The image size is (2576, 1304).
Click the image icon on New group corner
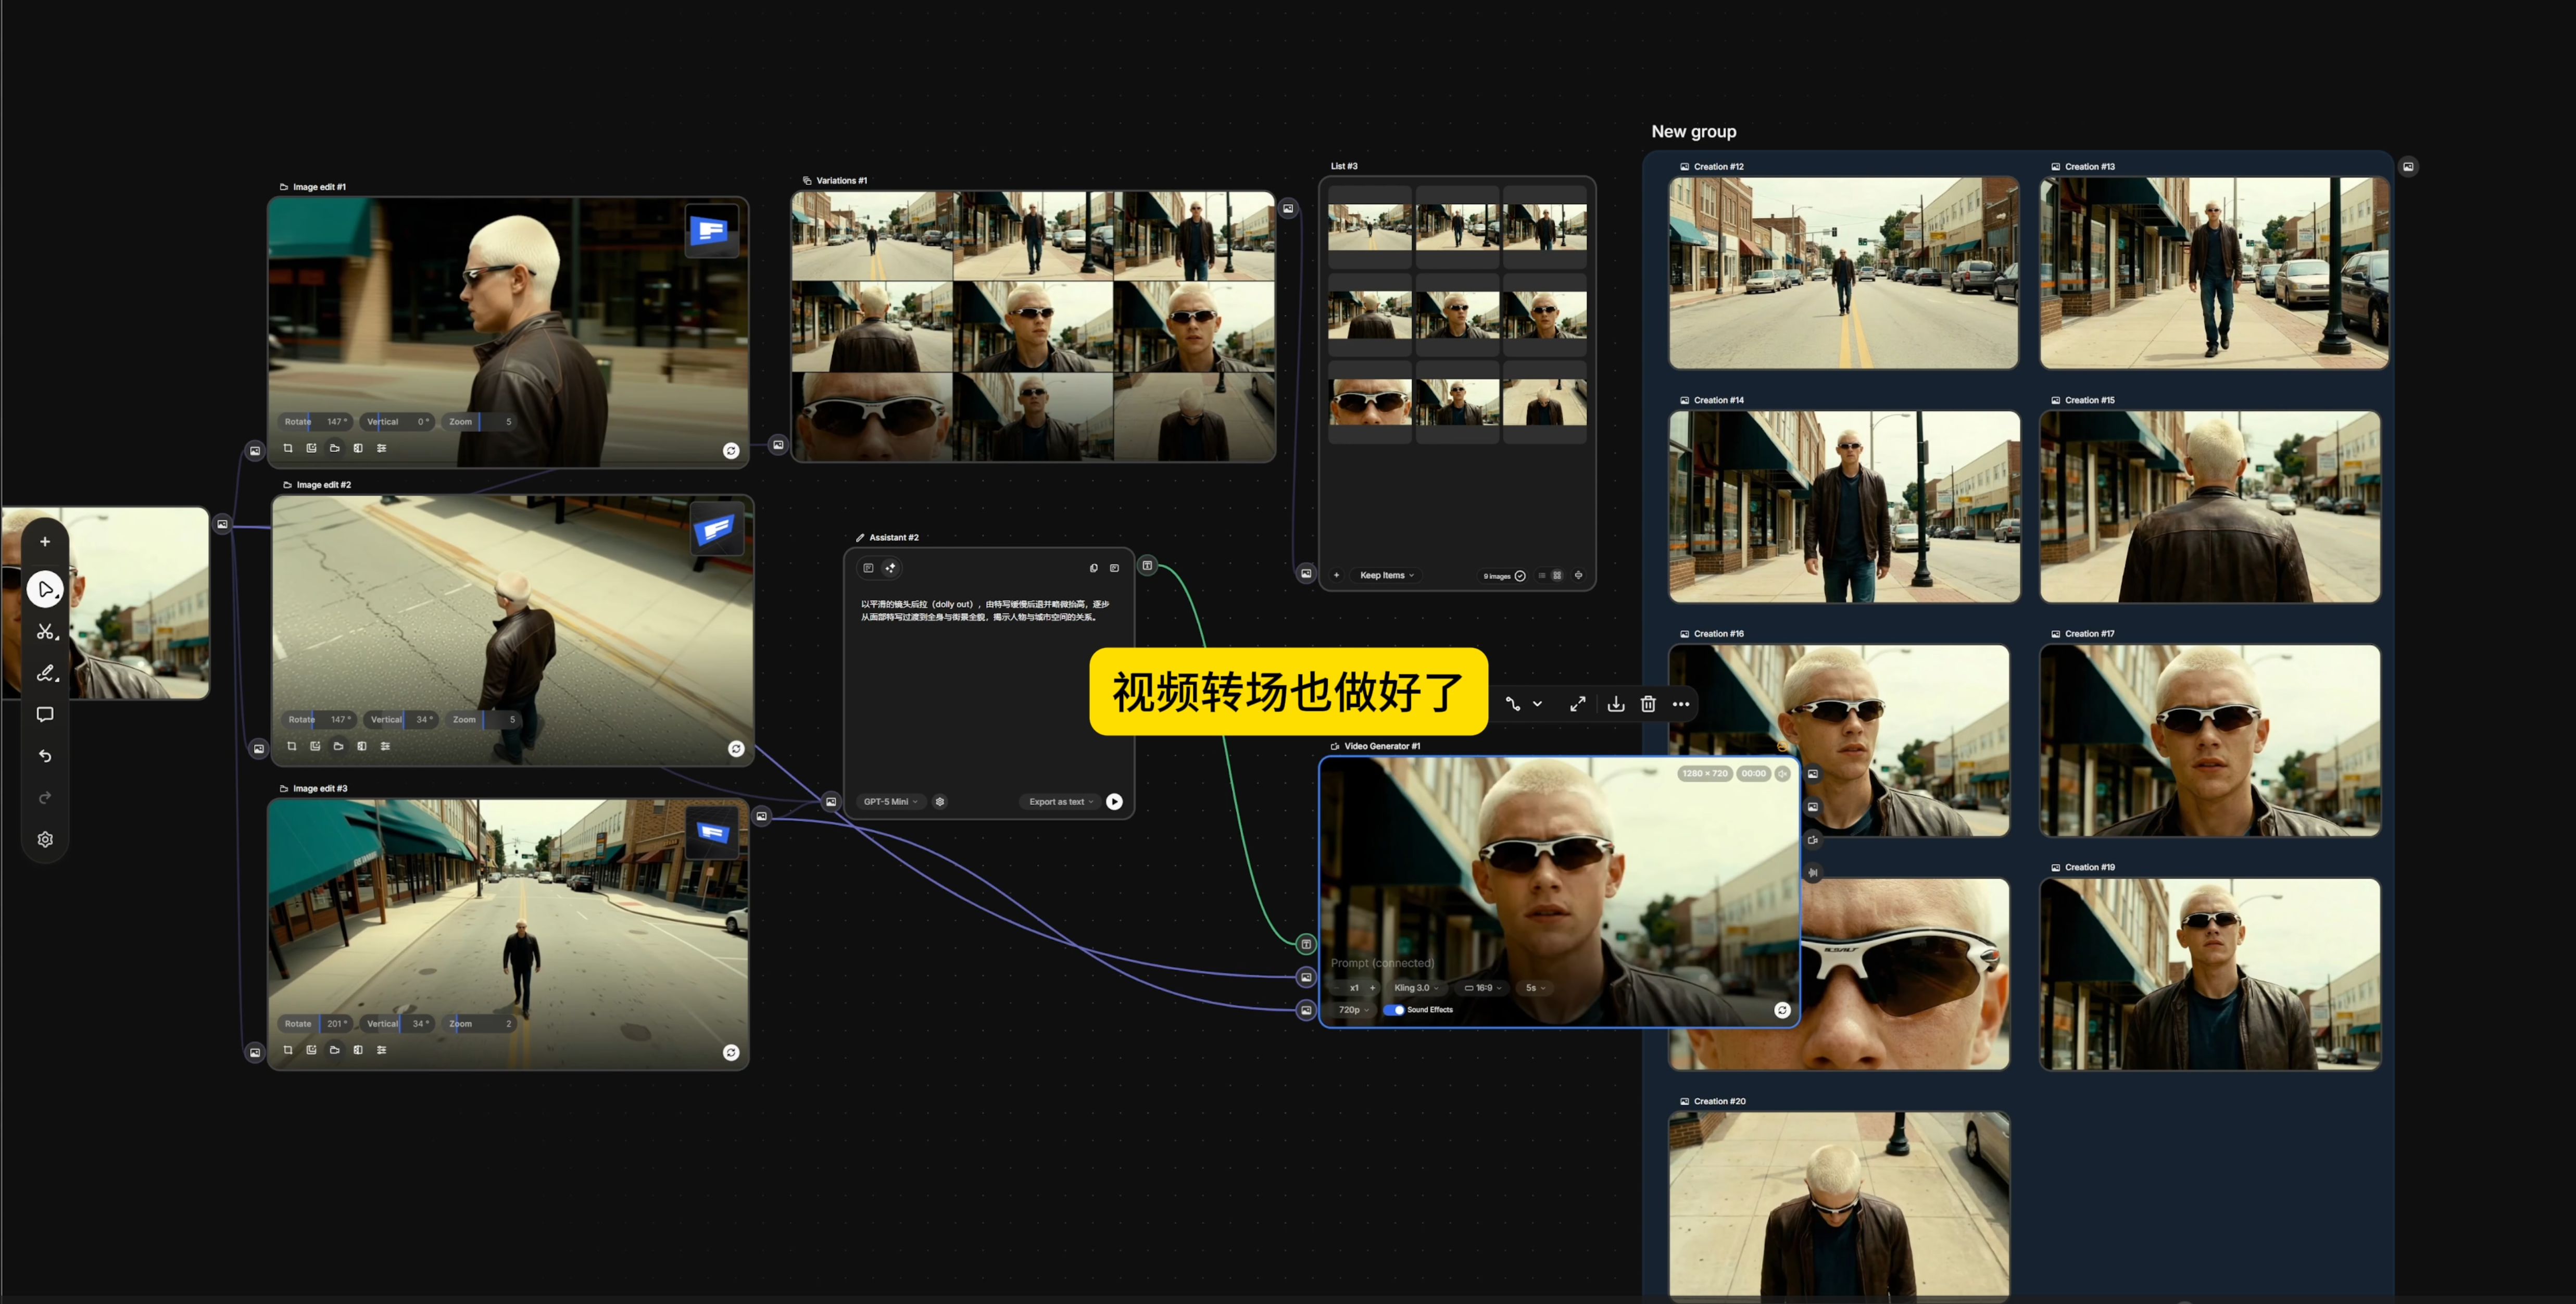pyautogui.click(x=2408, y=167)
